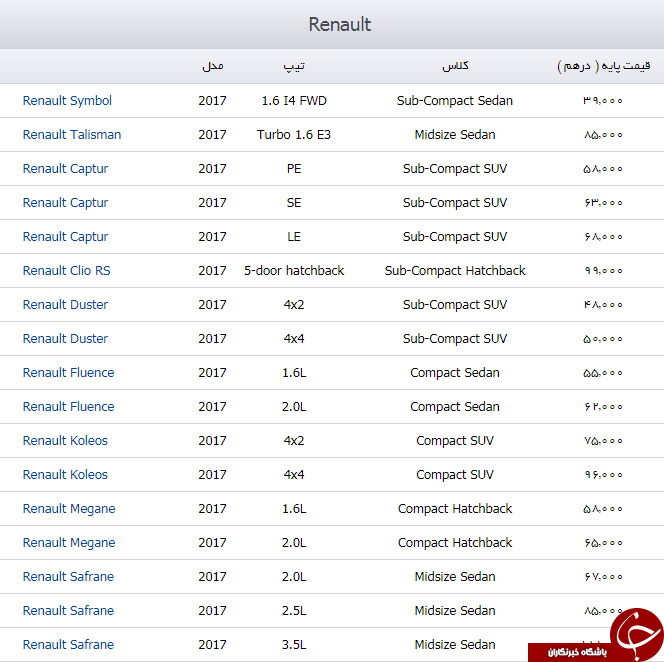The image size is (664, 662).
Task: Select the 'LE' type cell
Action: tap(294, 236)
